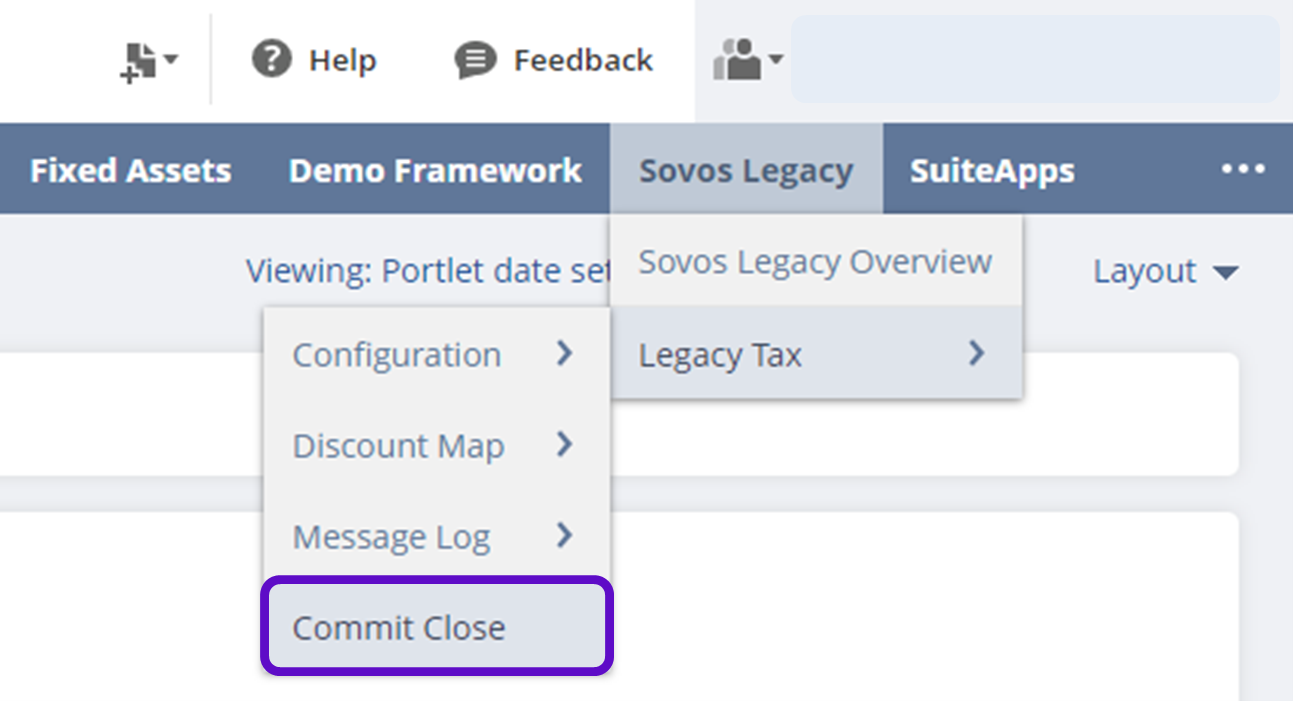Open the dropdown arrow beside the roles icon
1293x701 pixels.
click(775, 60)
